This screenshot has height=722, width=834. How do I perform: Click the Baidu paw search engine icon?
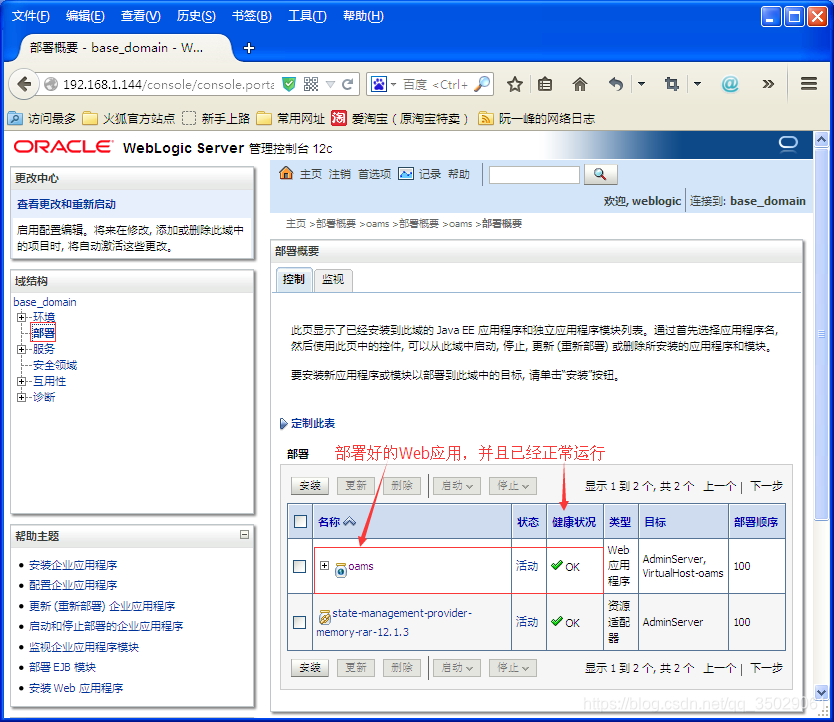tap(379, 84)
